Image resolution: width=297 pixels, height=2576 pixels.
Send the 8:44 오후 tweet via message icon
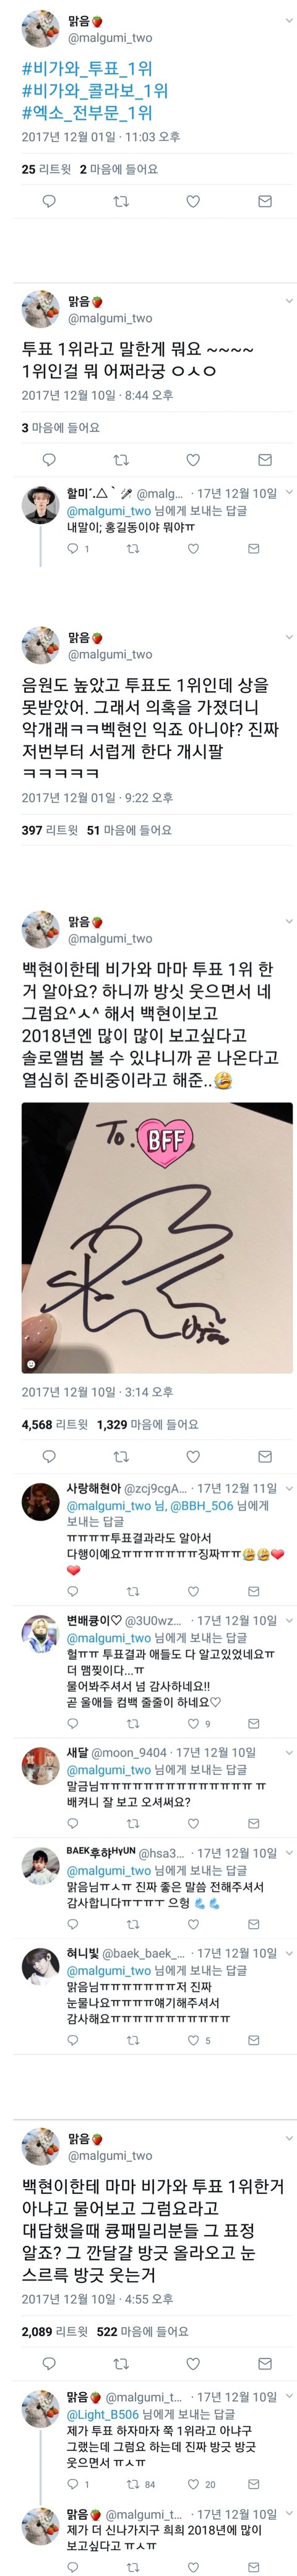point(264,459)
